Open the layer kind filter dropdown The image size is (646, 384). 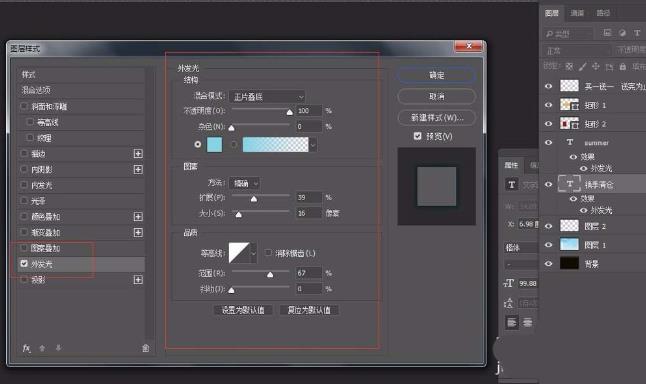[x=569, y=33]
